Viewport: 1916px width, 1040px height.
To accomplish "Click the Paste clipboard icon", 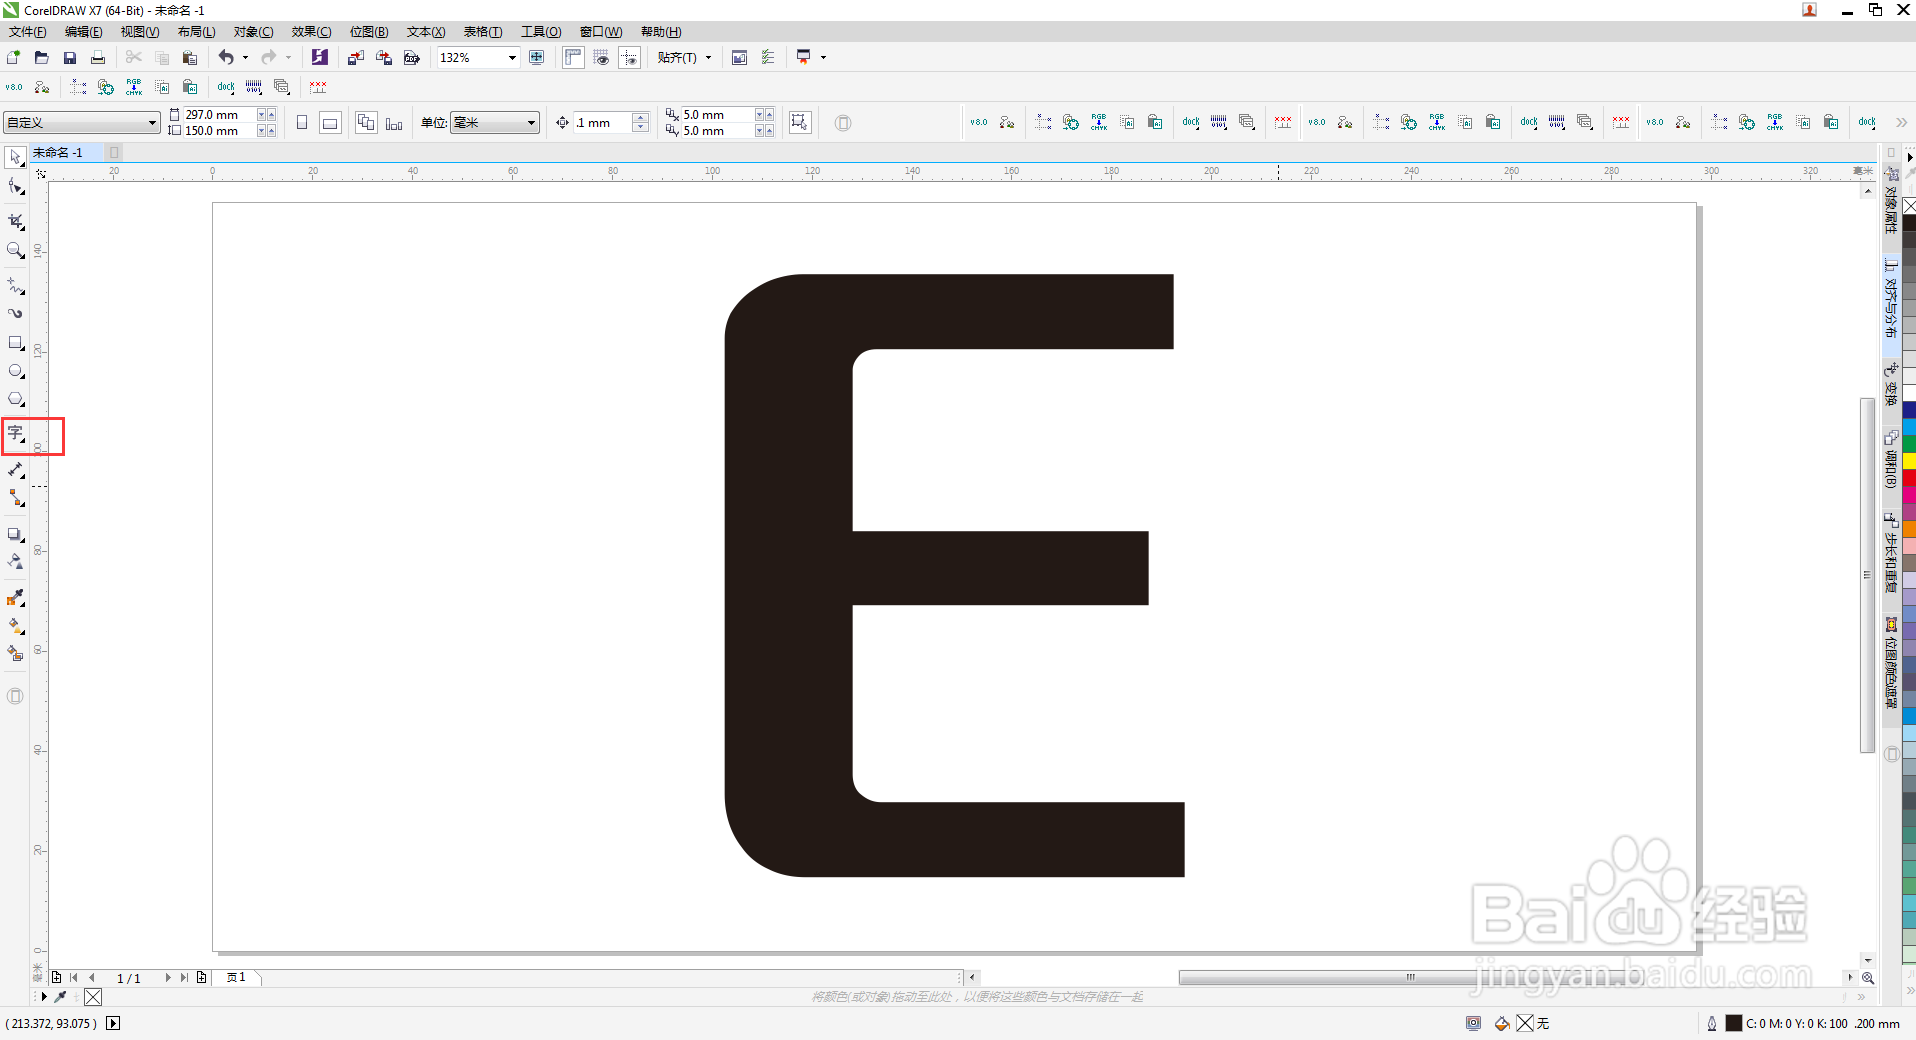I will coord(190,58).
